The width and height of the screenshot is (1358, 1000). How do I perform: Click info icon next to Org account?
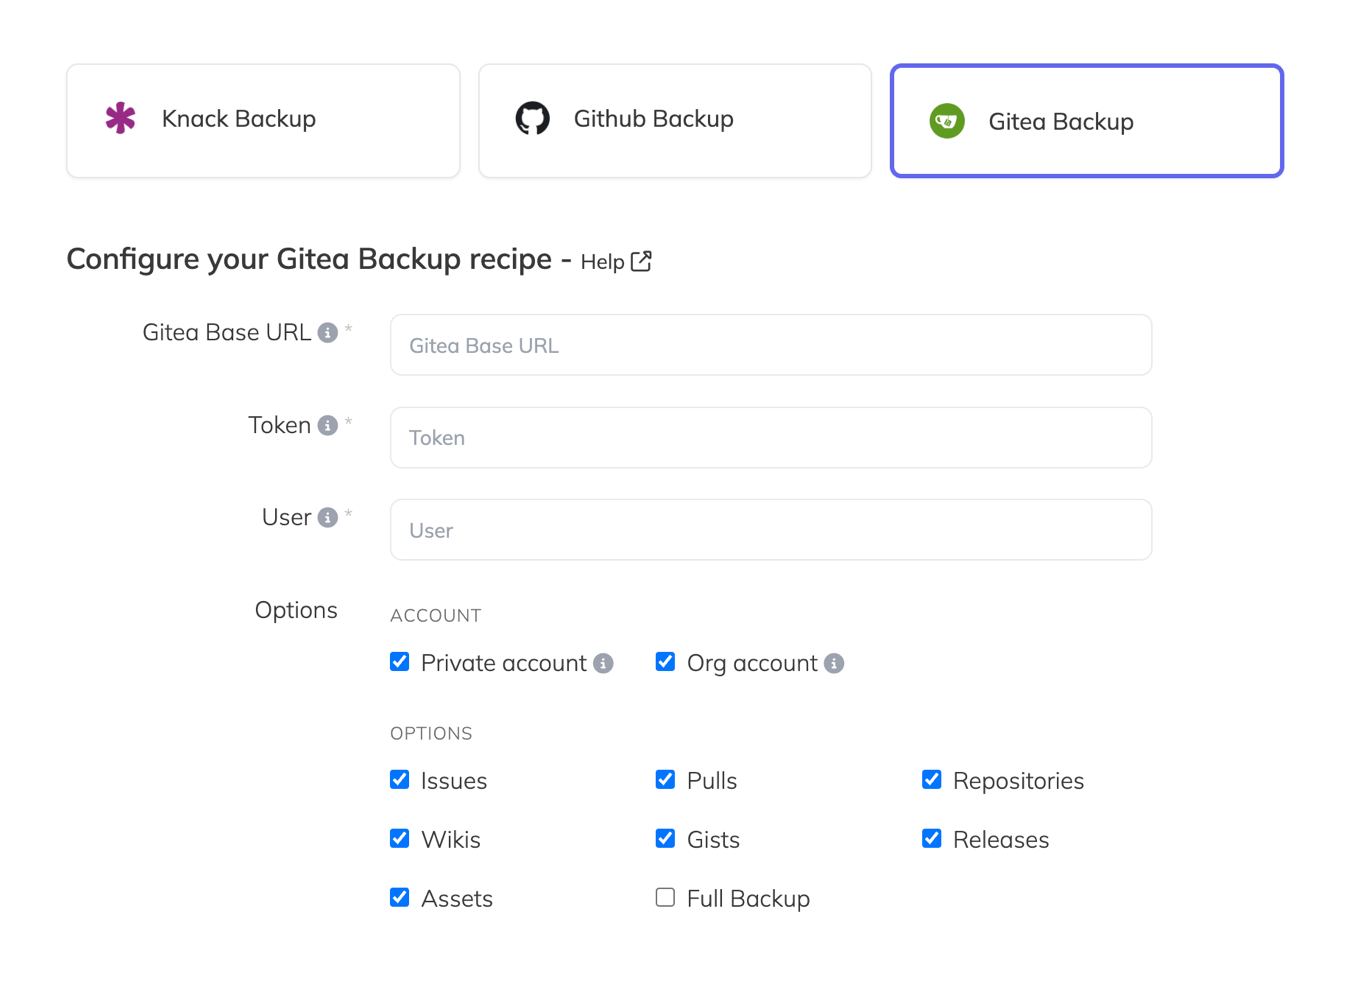[x=834, y=663]
